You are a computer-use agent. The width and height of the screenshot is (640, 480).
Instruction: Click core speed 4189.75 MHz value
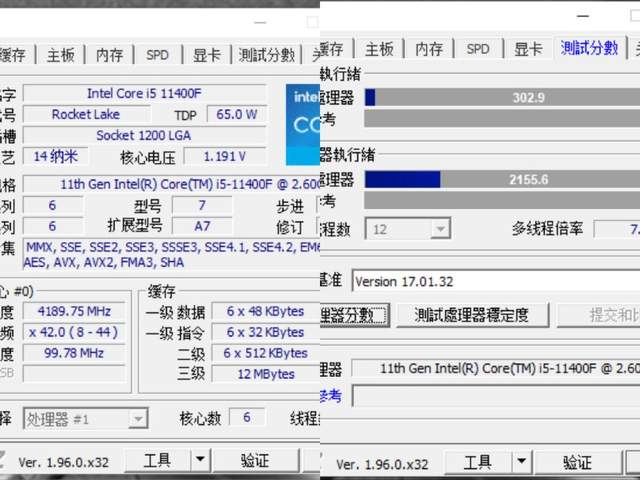[x=74, y=311]
